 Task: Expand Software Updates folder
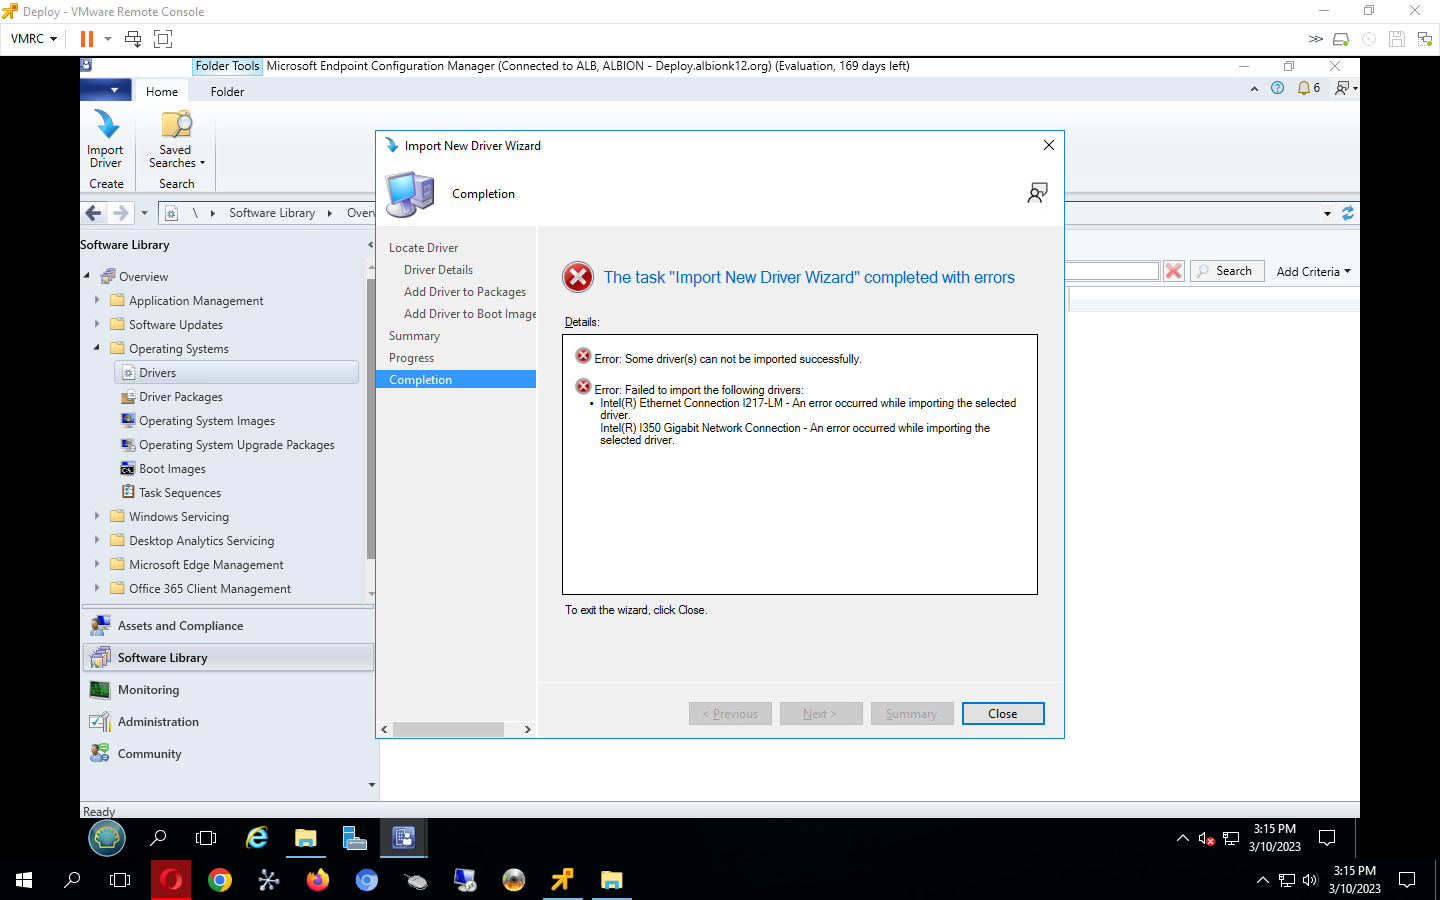pos(97,324)
